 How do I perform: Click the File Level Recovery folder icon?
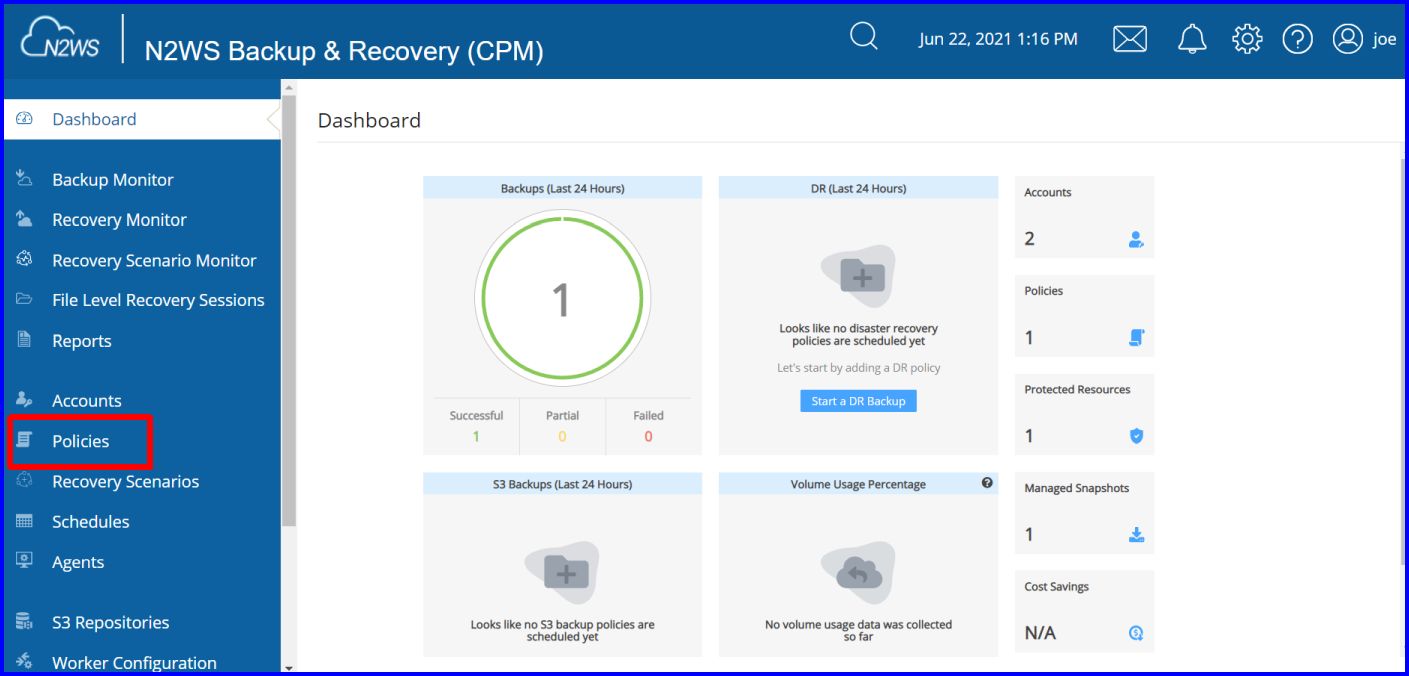[25, 299]
